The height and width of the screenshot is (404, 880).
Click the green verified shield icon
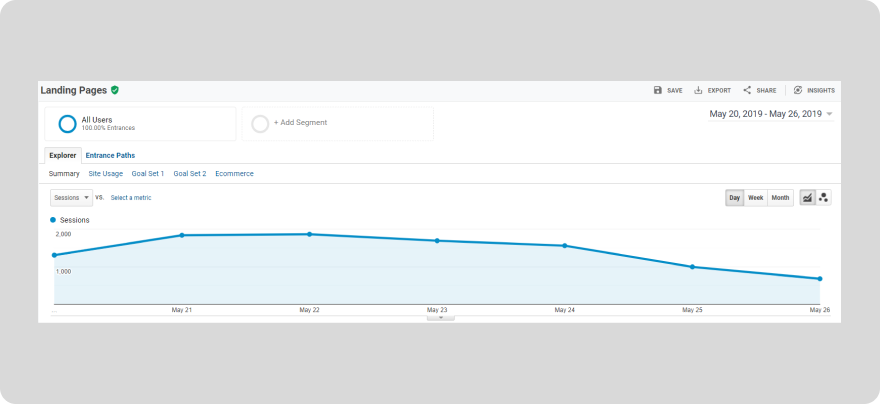(x=115, y=90)
